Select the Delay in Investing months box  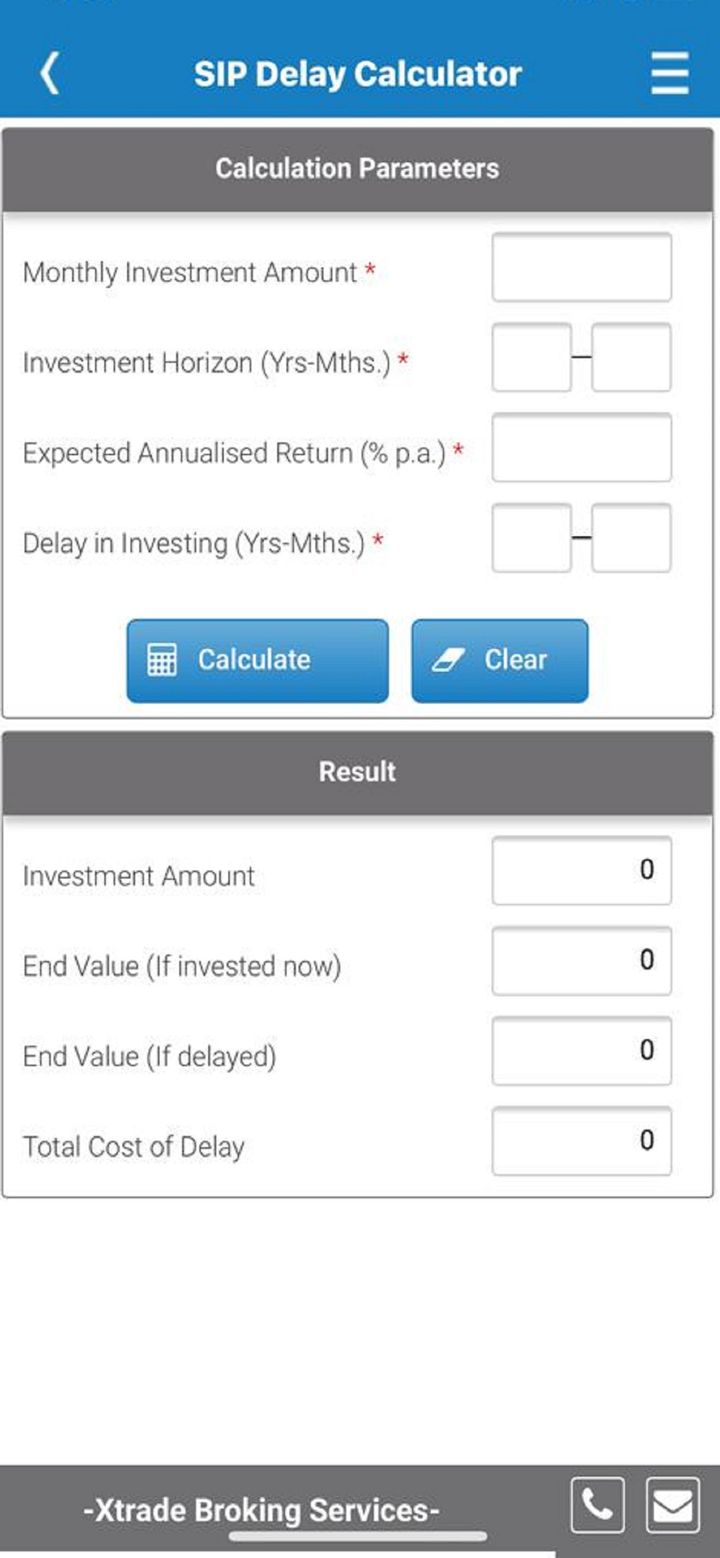point(631,538)
